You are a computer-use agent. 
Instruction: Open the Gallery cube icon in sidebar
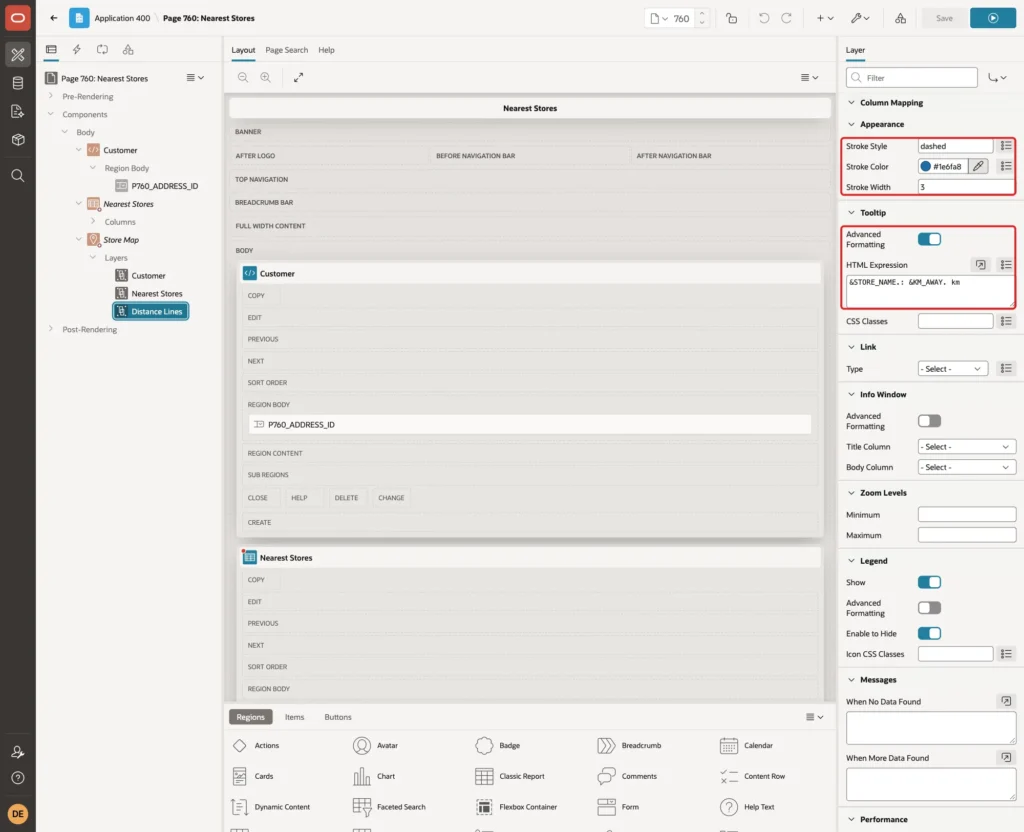coord(18,140)
